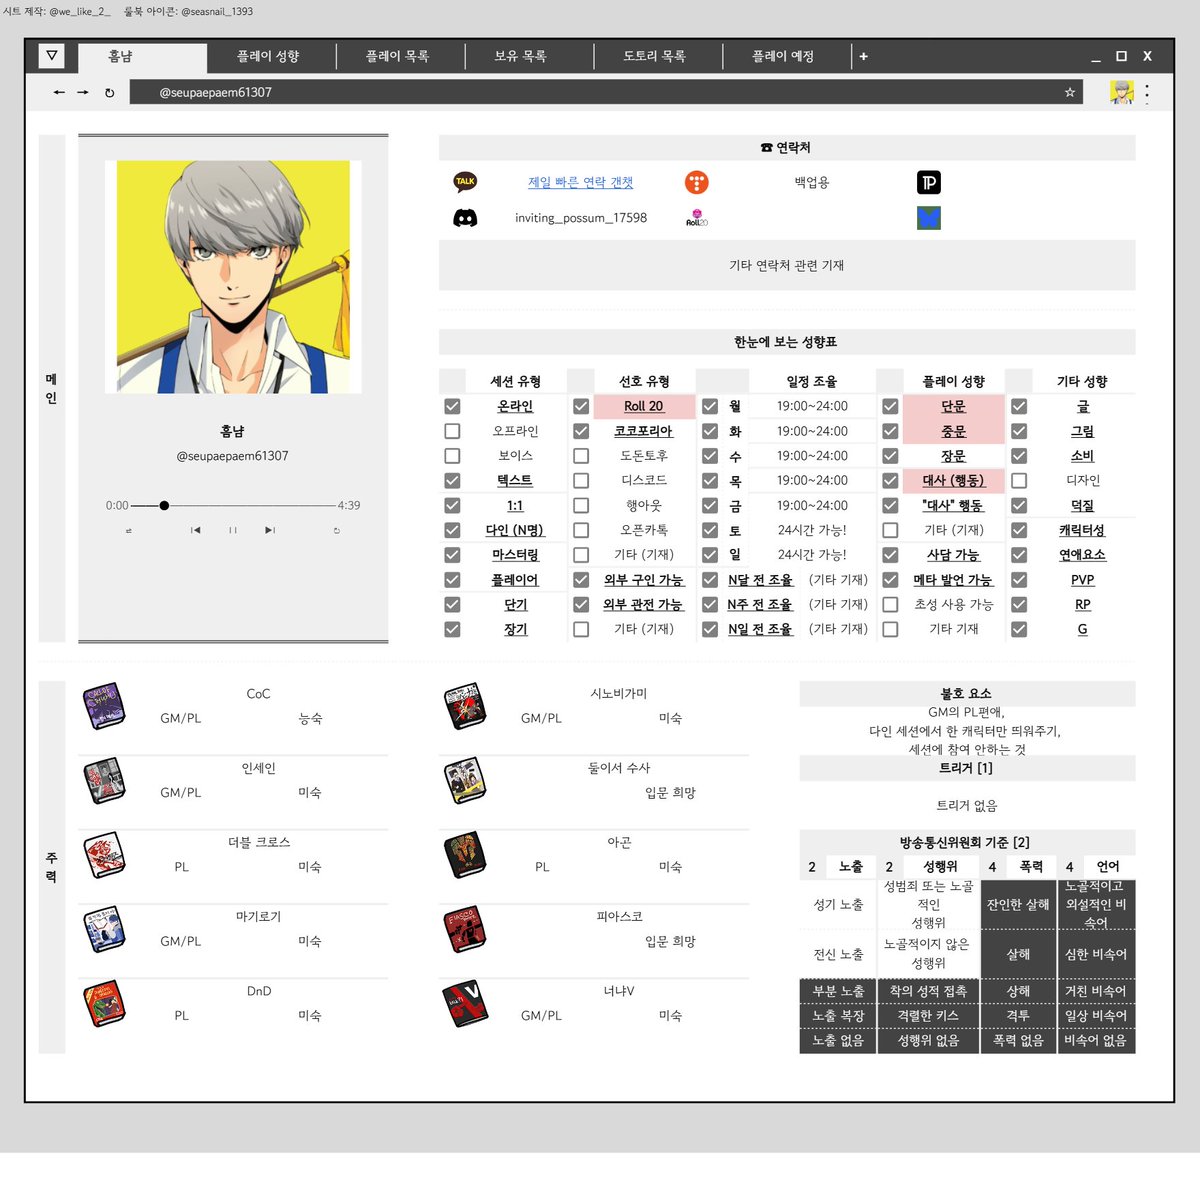Pause the music player
Image resolution: width=1200 pixels, height=1199 pixels.
pyautogui.click(x=233, y=530)
